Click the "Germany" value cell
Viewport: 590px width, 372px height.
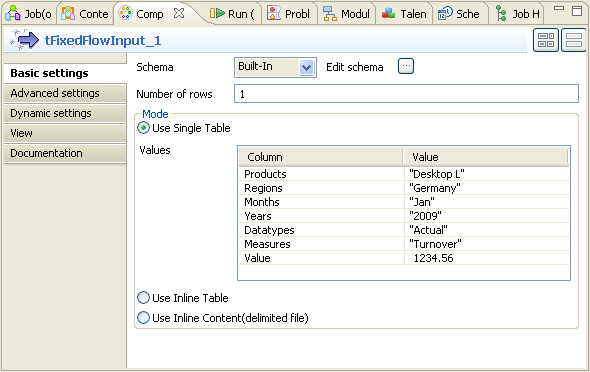487,188
